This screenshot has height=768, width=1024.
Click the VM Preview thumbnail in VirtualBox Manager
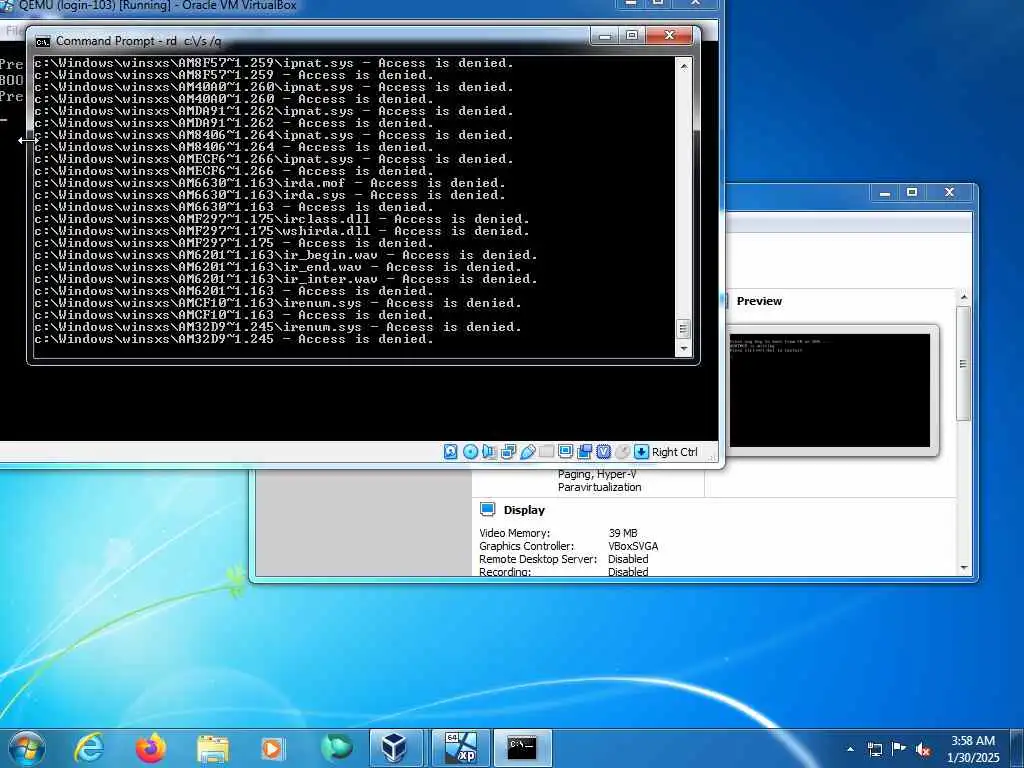829,391
